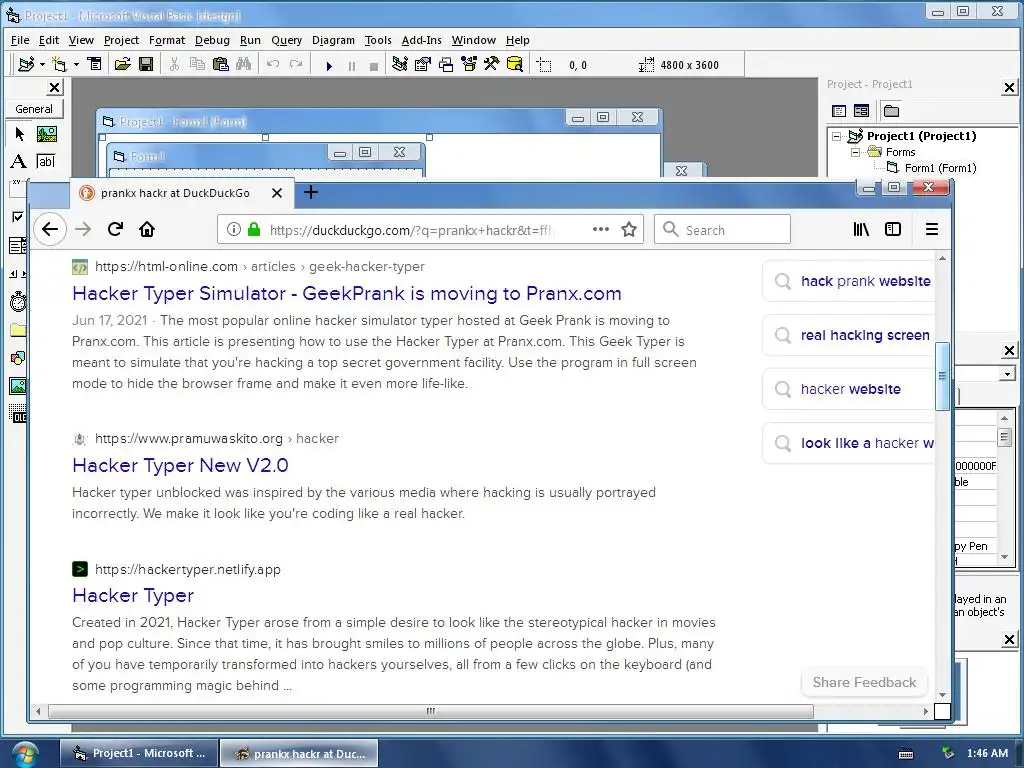
Task: Open the Project menu
Action: (121, 40)
